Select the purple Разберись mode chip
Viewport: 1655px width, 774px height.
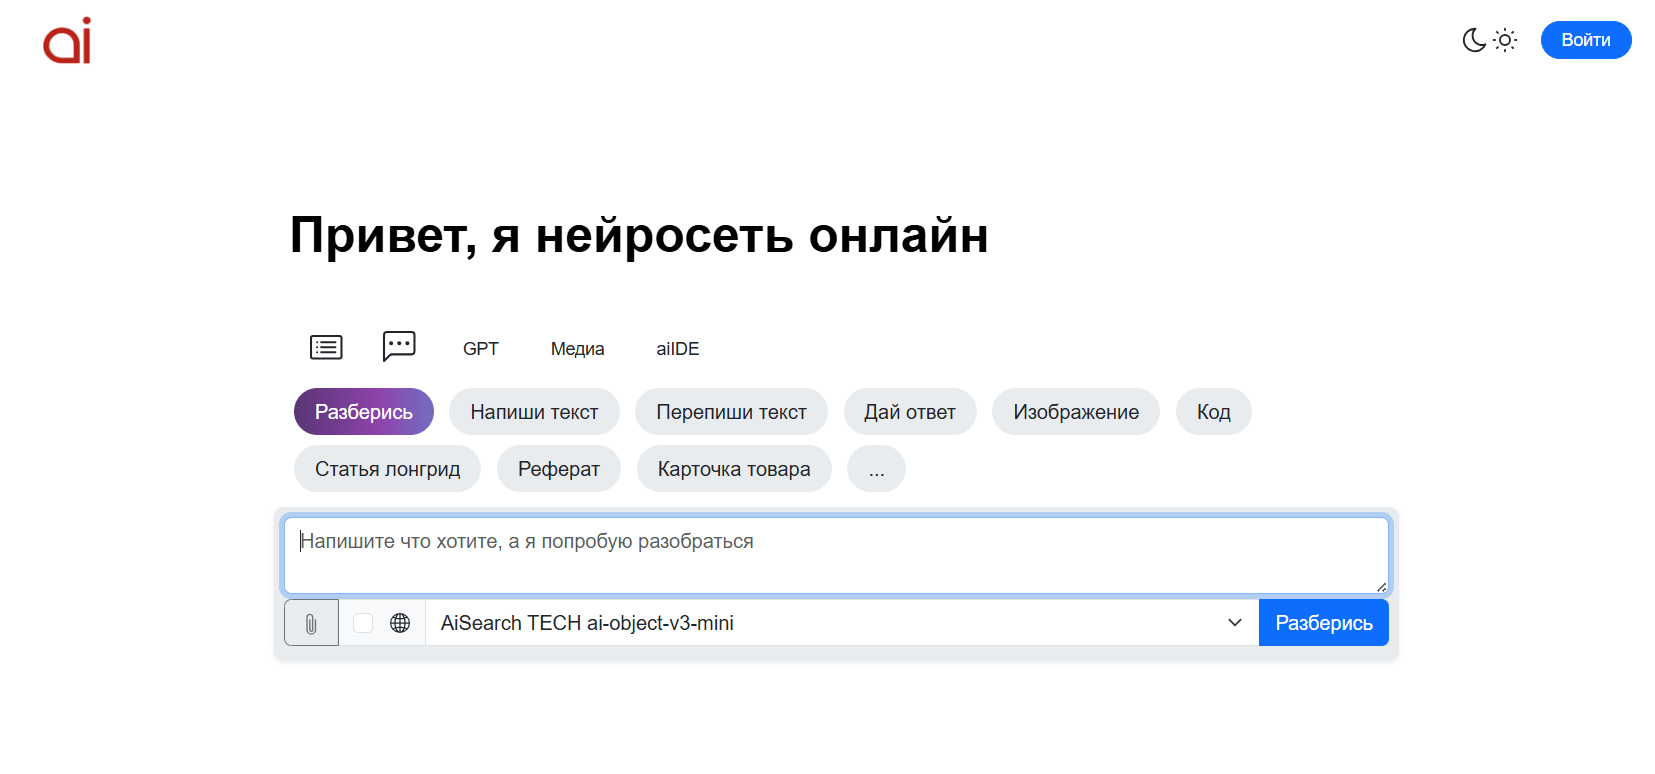pos(364,412)
